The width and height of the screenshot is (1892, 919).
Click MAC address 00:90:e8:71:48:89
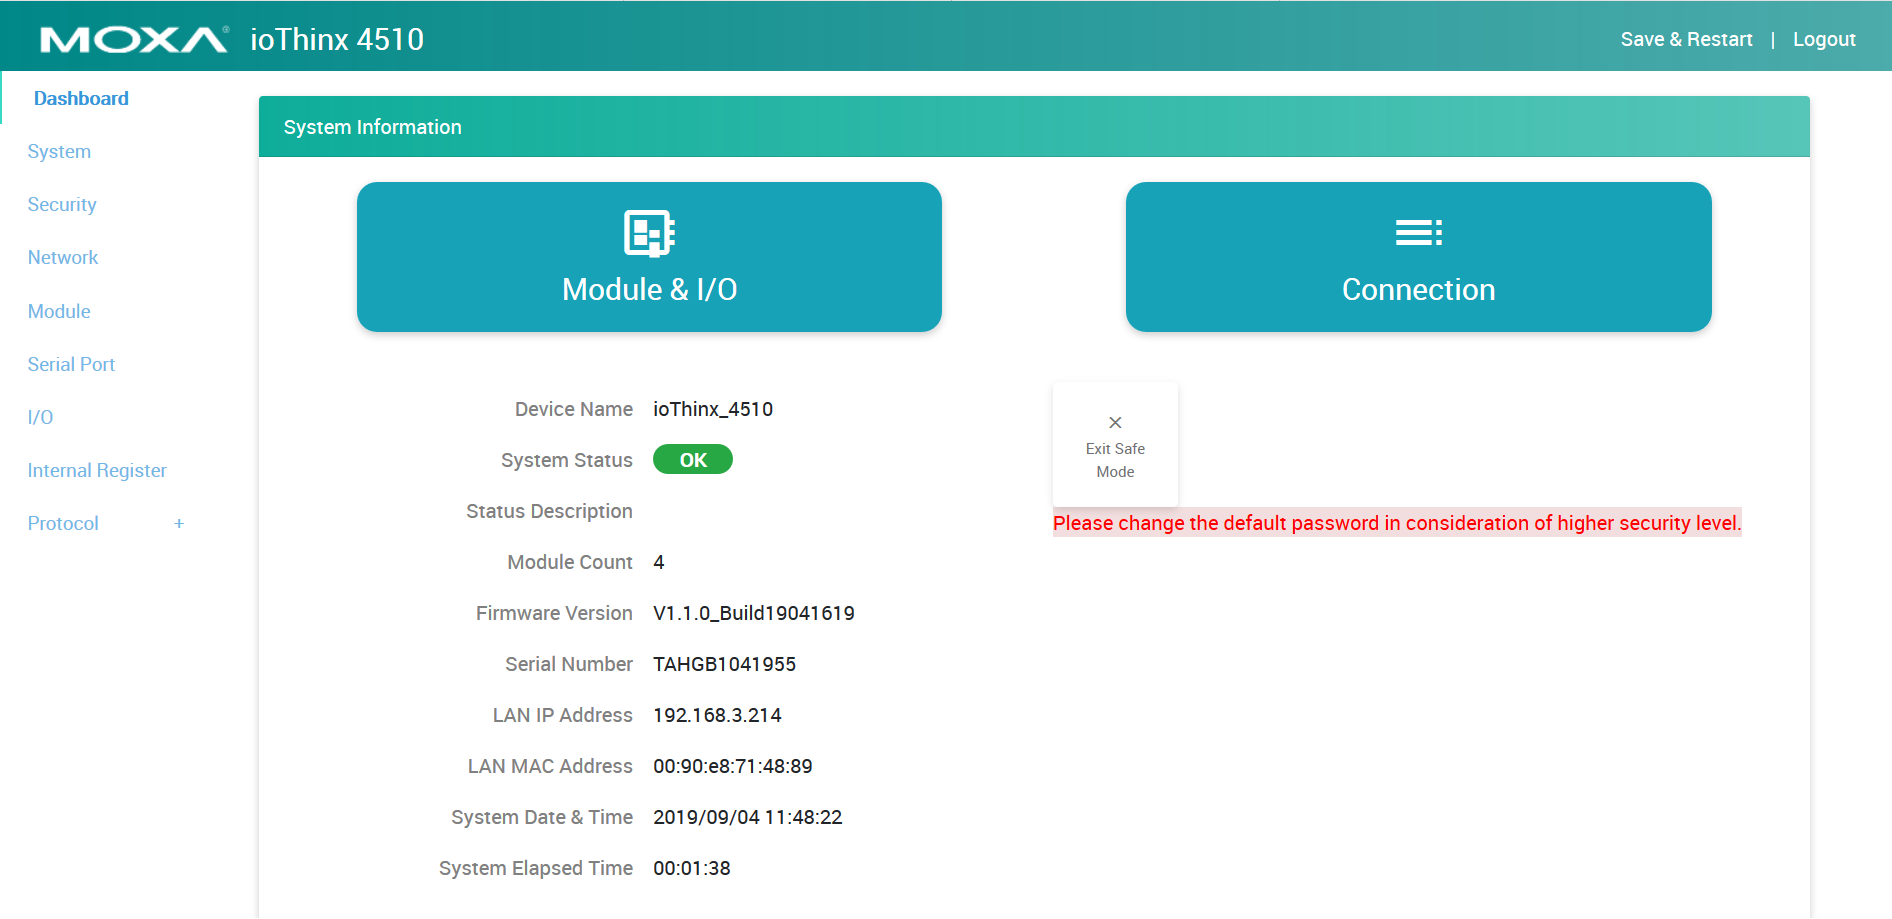pos(732,766)
